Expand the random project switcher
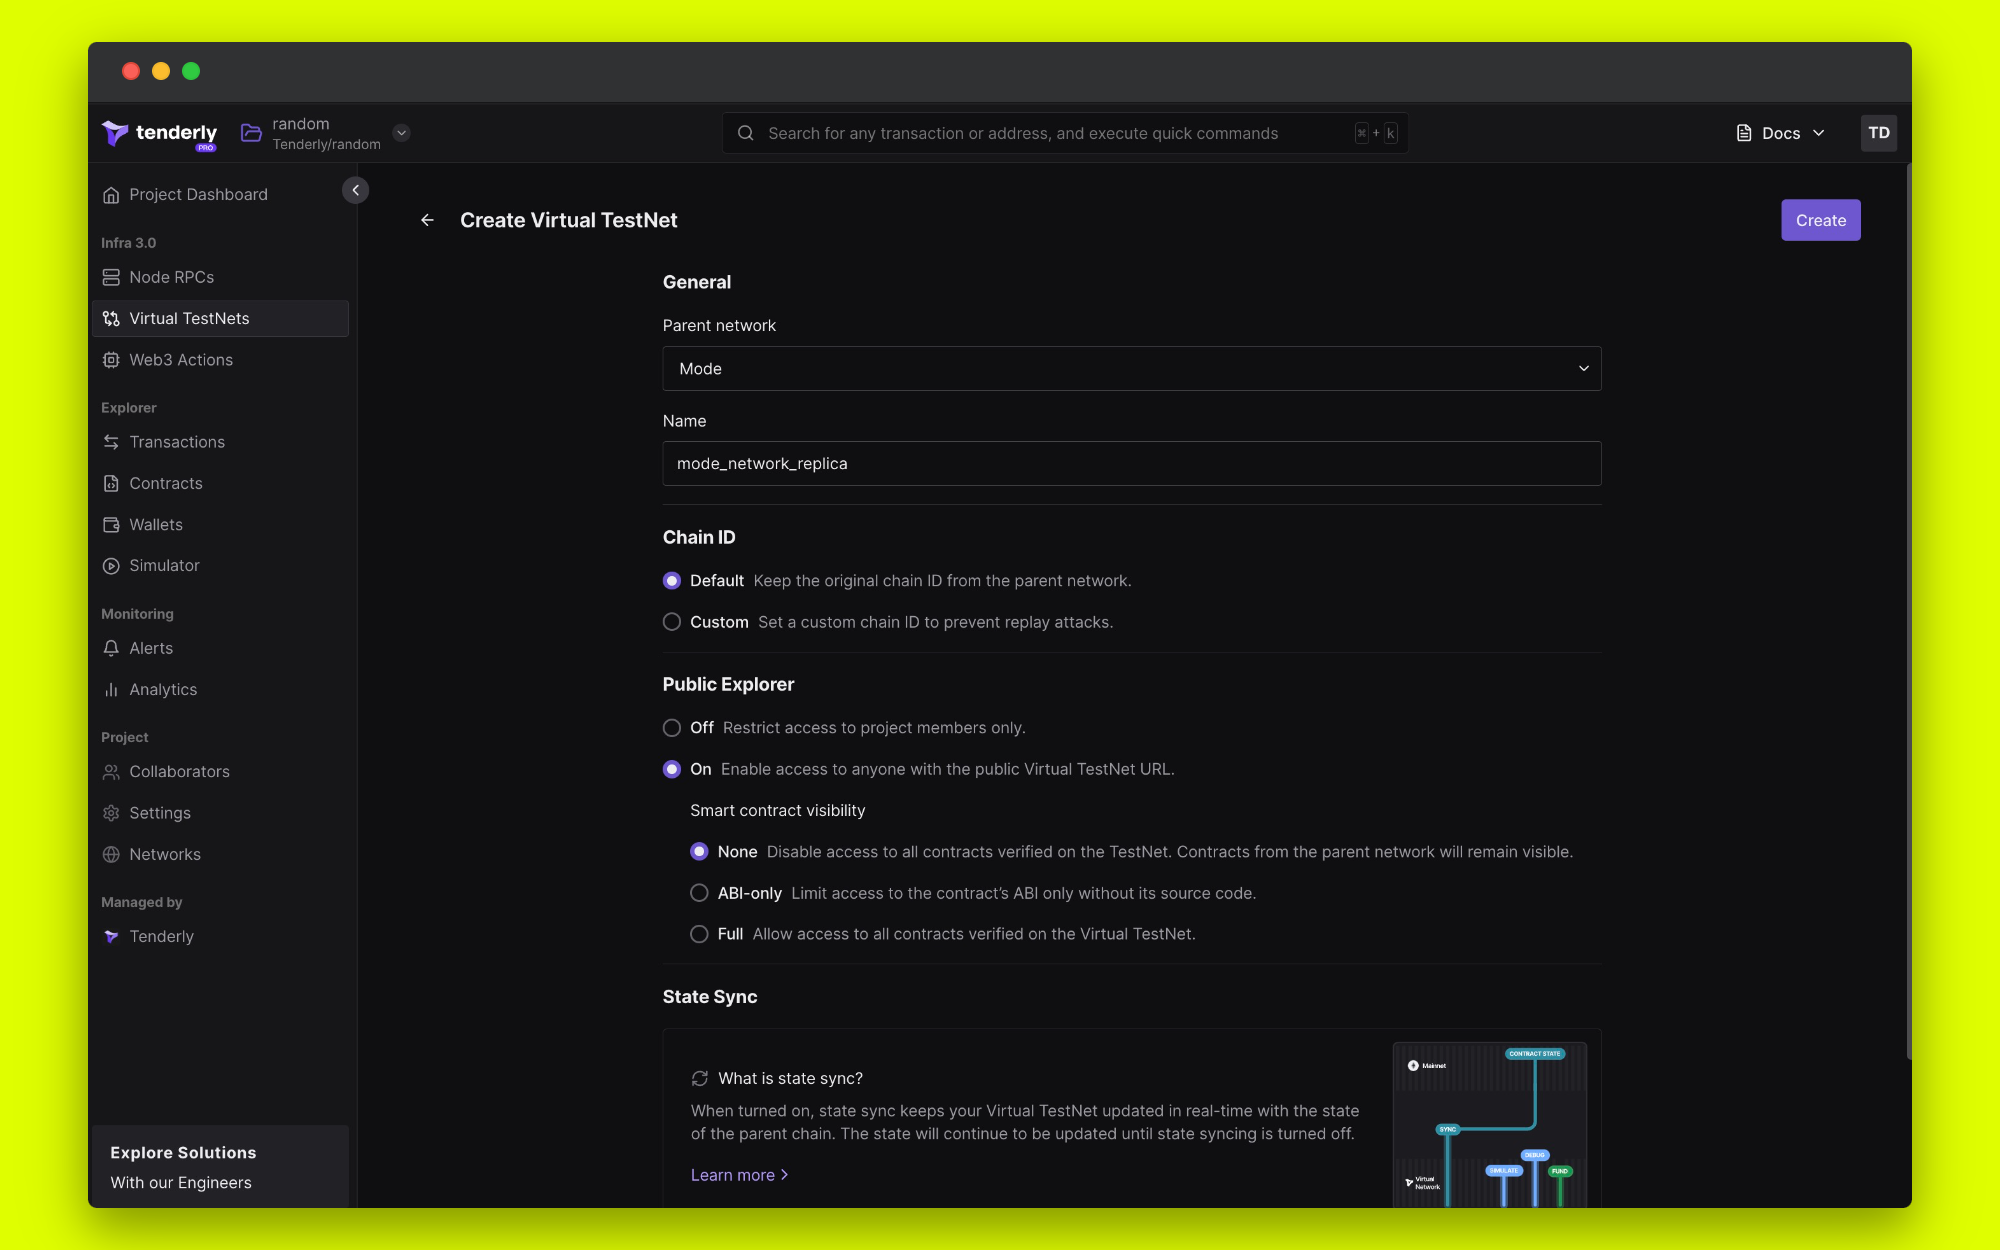Viewport: 2000px width, 1250px height. pos(401,133)
